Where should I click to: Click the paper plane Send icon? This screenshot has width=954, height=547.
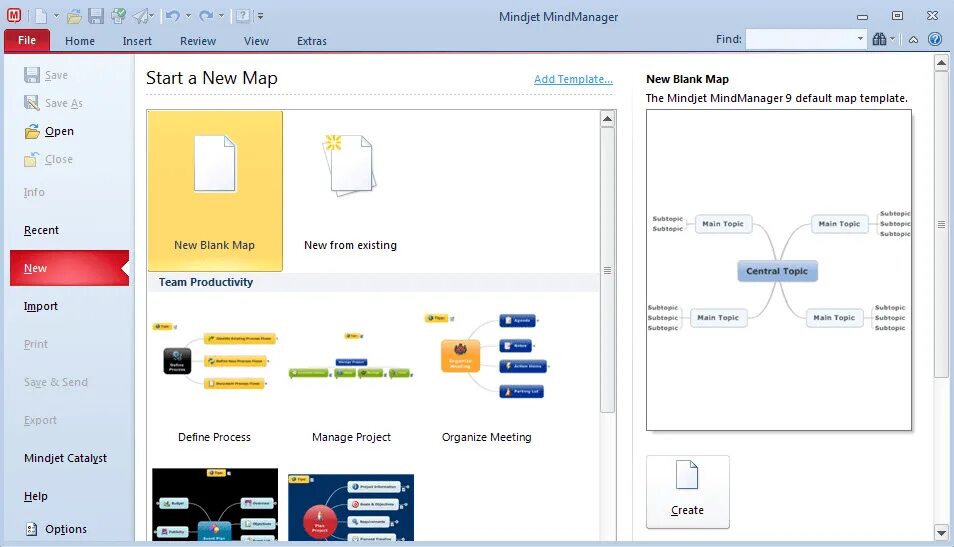[x=141, y=16]
